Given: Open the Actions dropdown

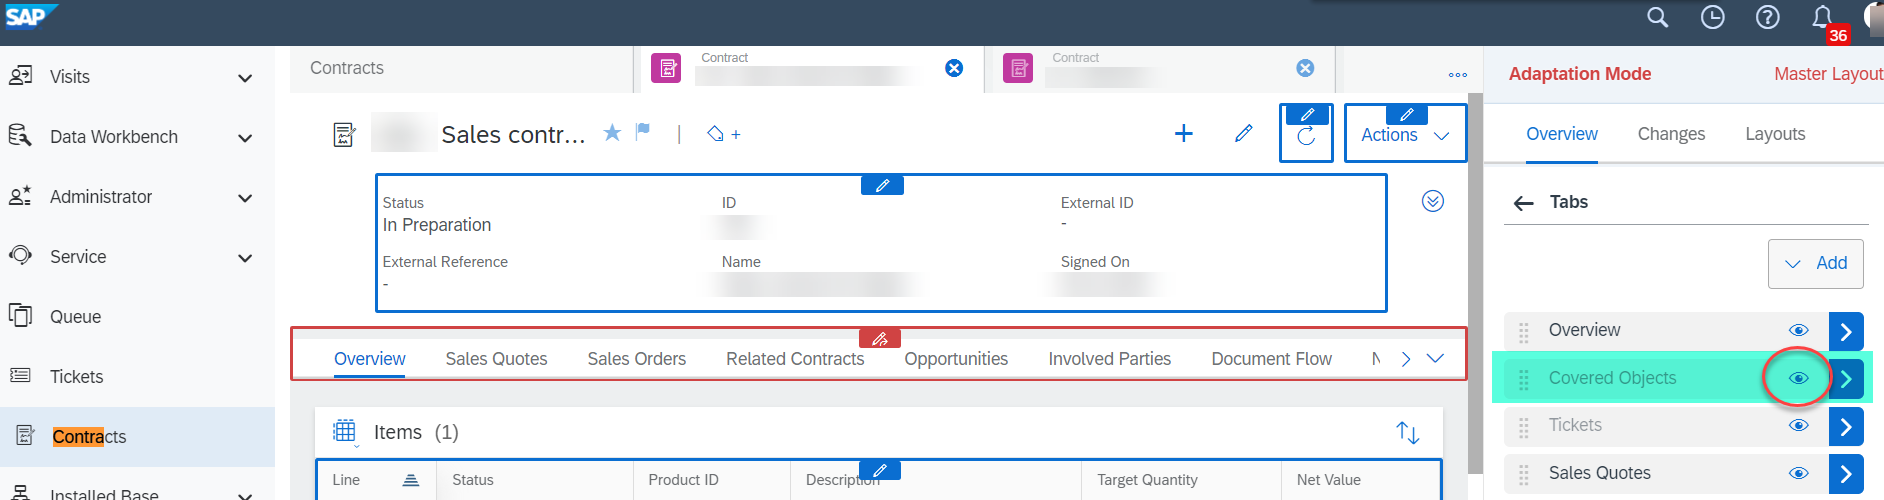Looking at the screenshot, I should (1405, 135).
